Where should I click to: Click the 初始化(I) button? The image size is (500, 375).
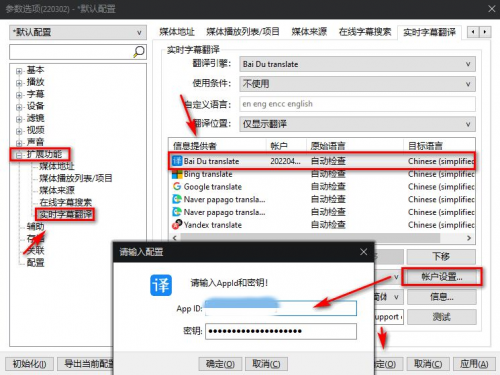click(x=29, y=364)
